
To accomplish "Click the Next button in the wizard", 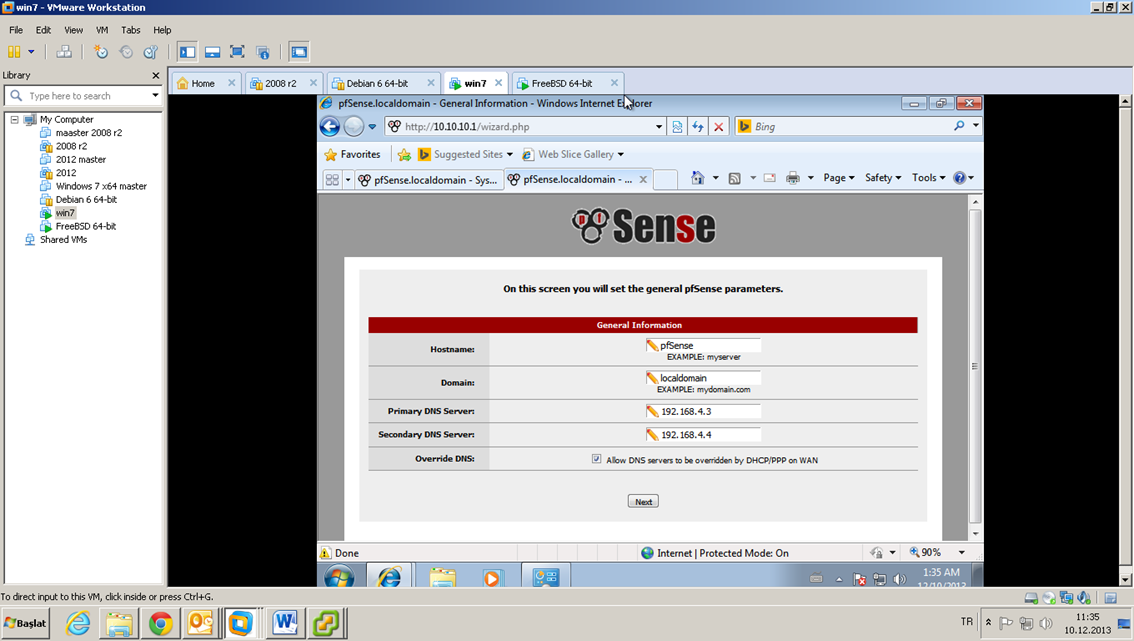I will (x=643, y=501).
